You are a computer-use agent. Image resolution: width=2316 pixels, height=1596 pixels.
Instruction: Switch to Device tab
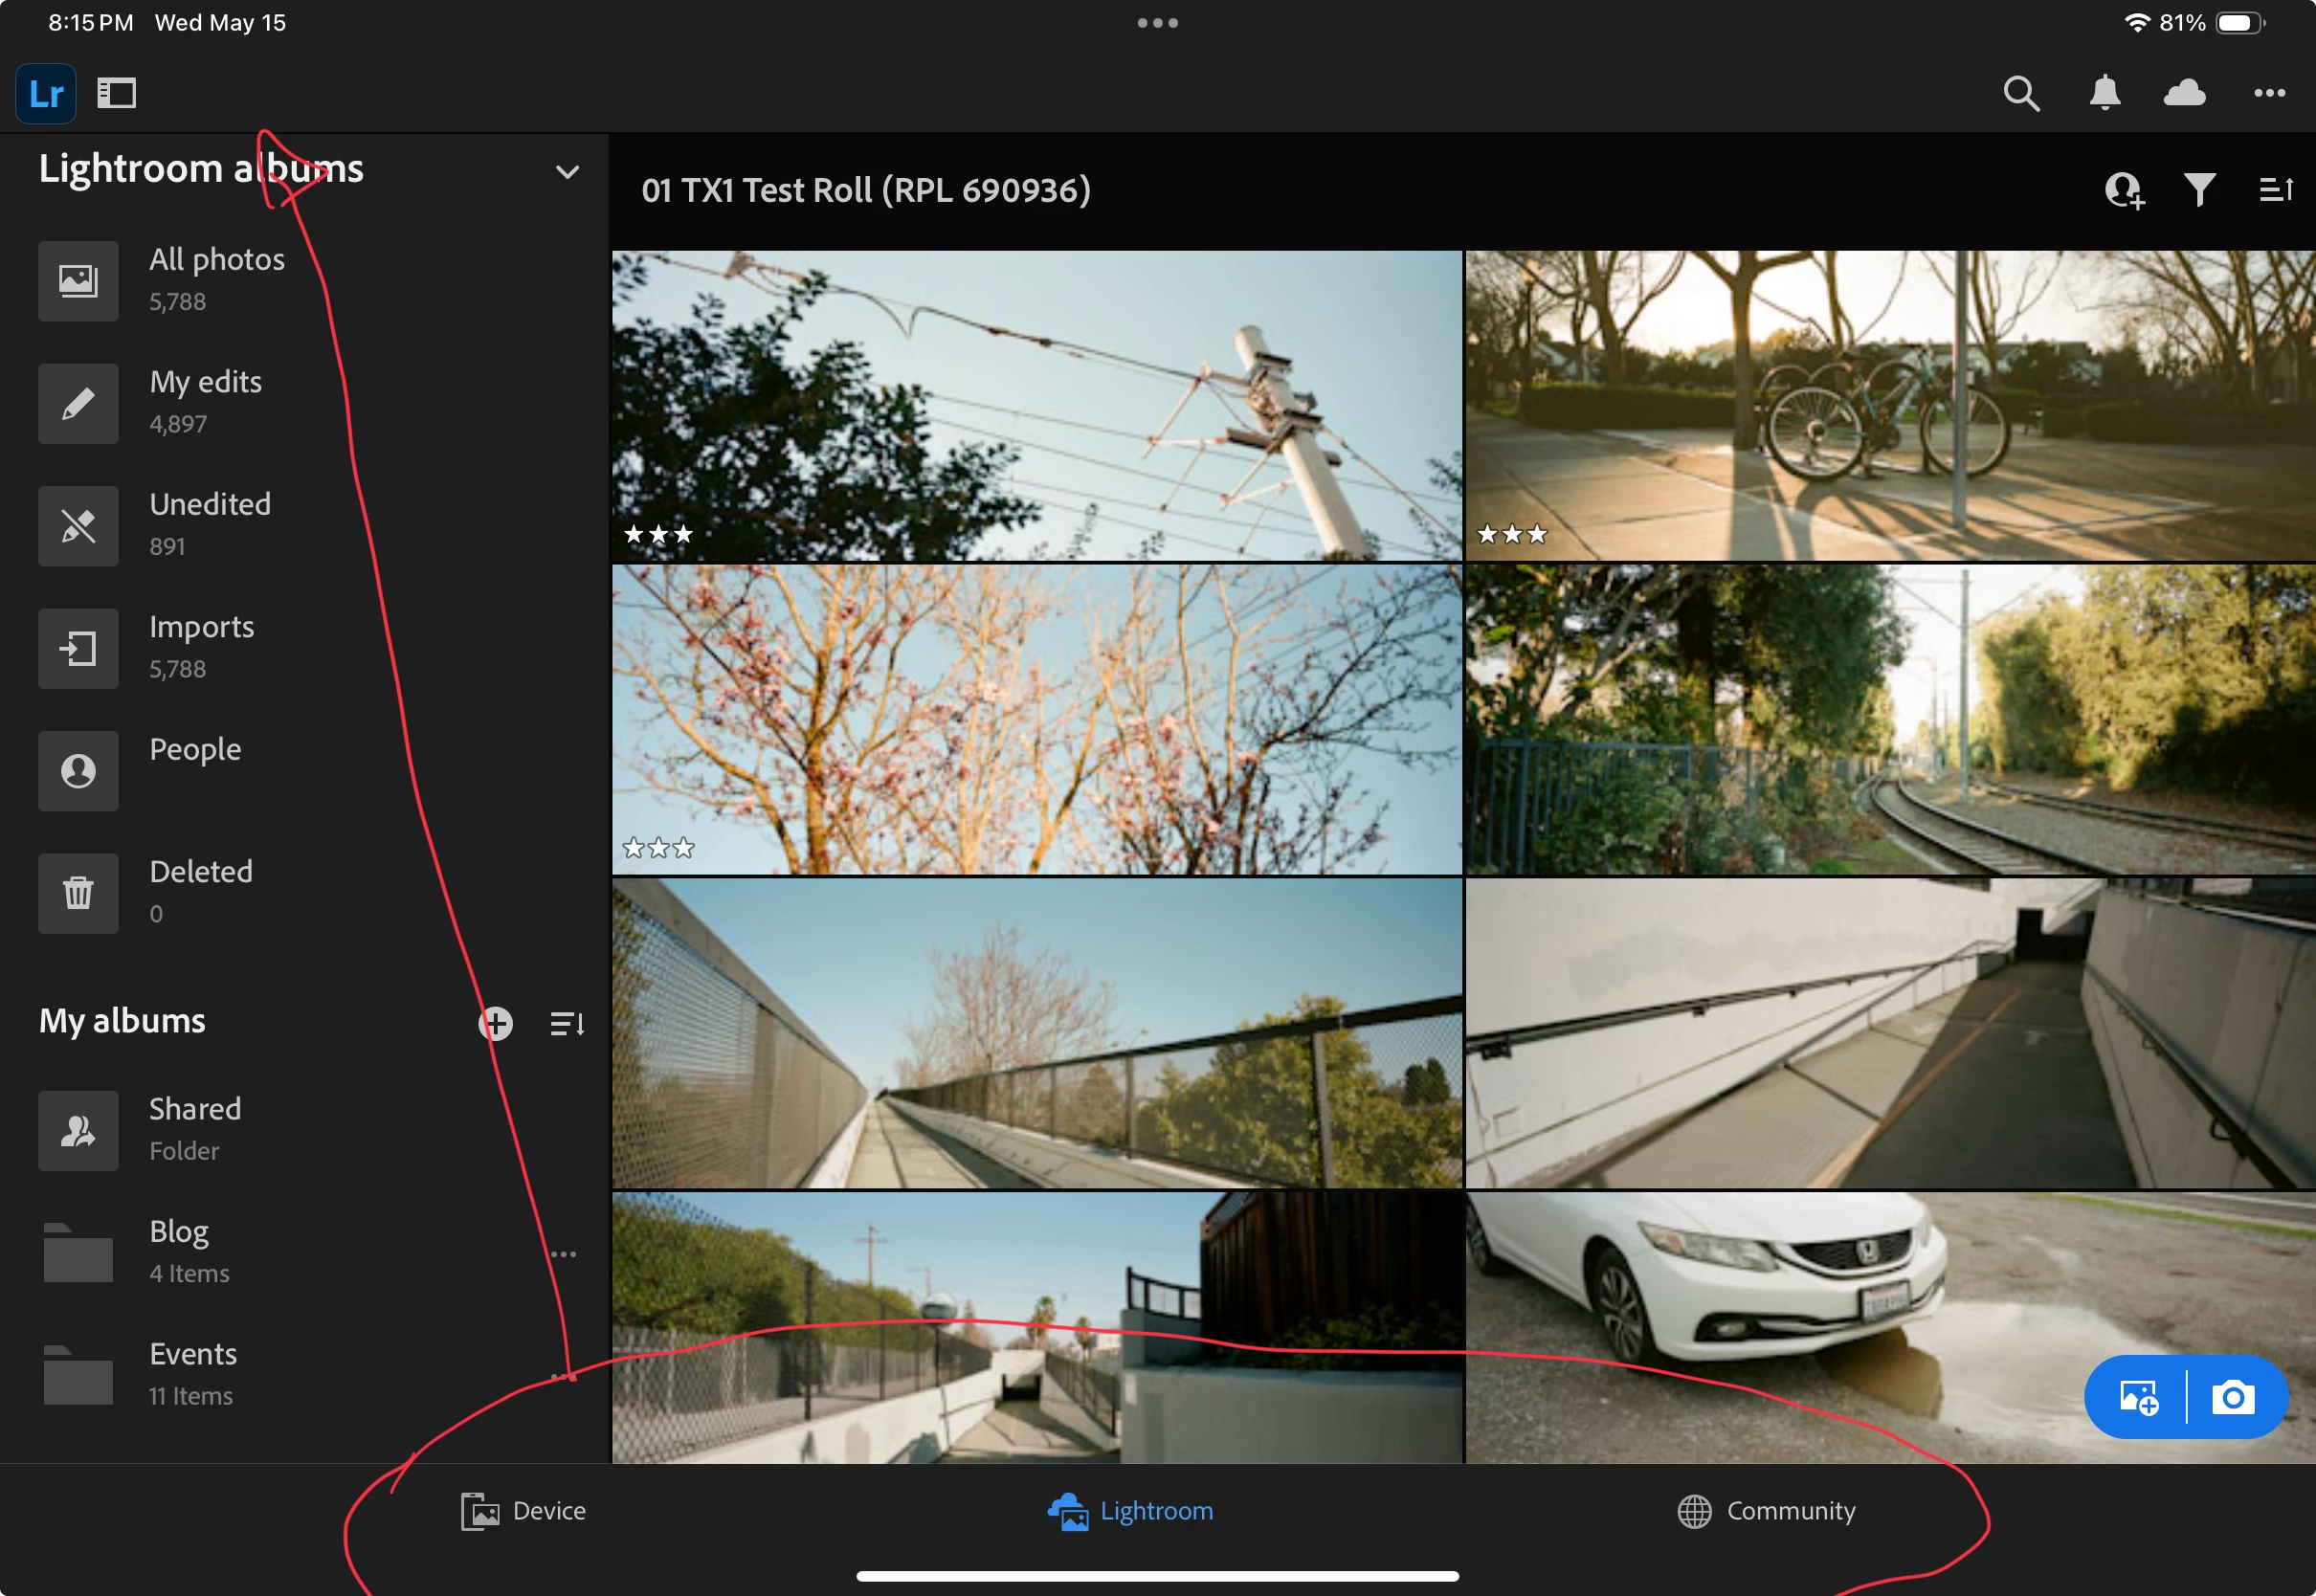pyautogui.click(x=523, y=1510)
